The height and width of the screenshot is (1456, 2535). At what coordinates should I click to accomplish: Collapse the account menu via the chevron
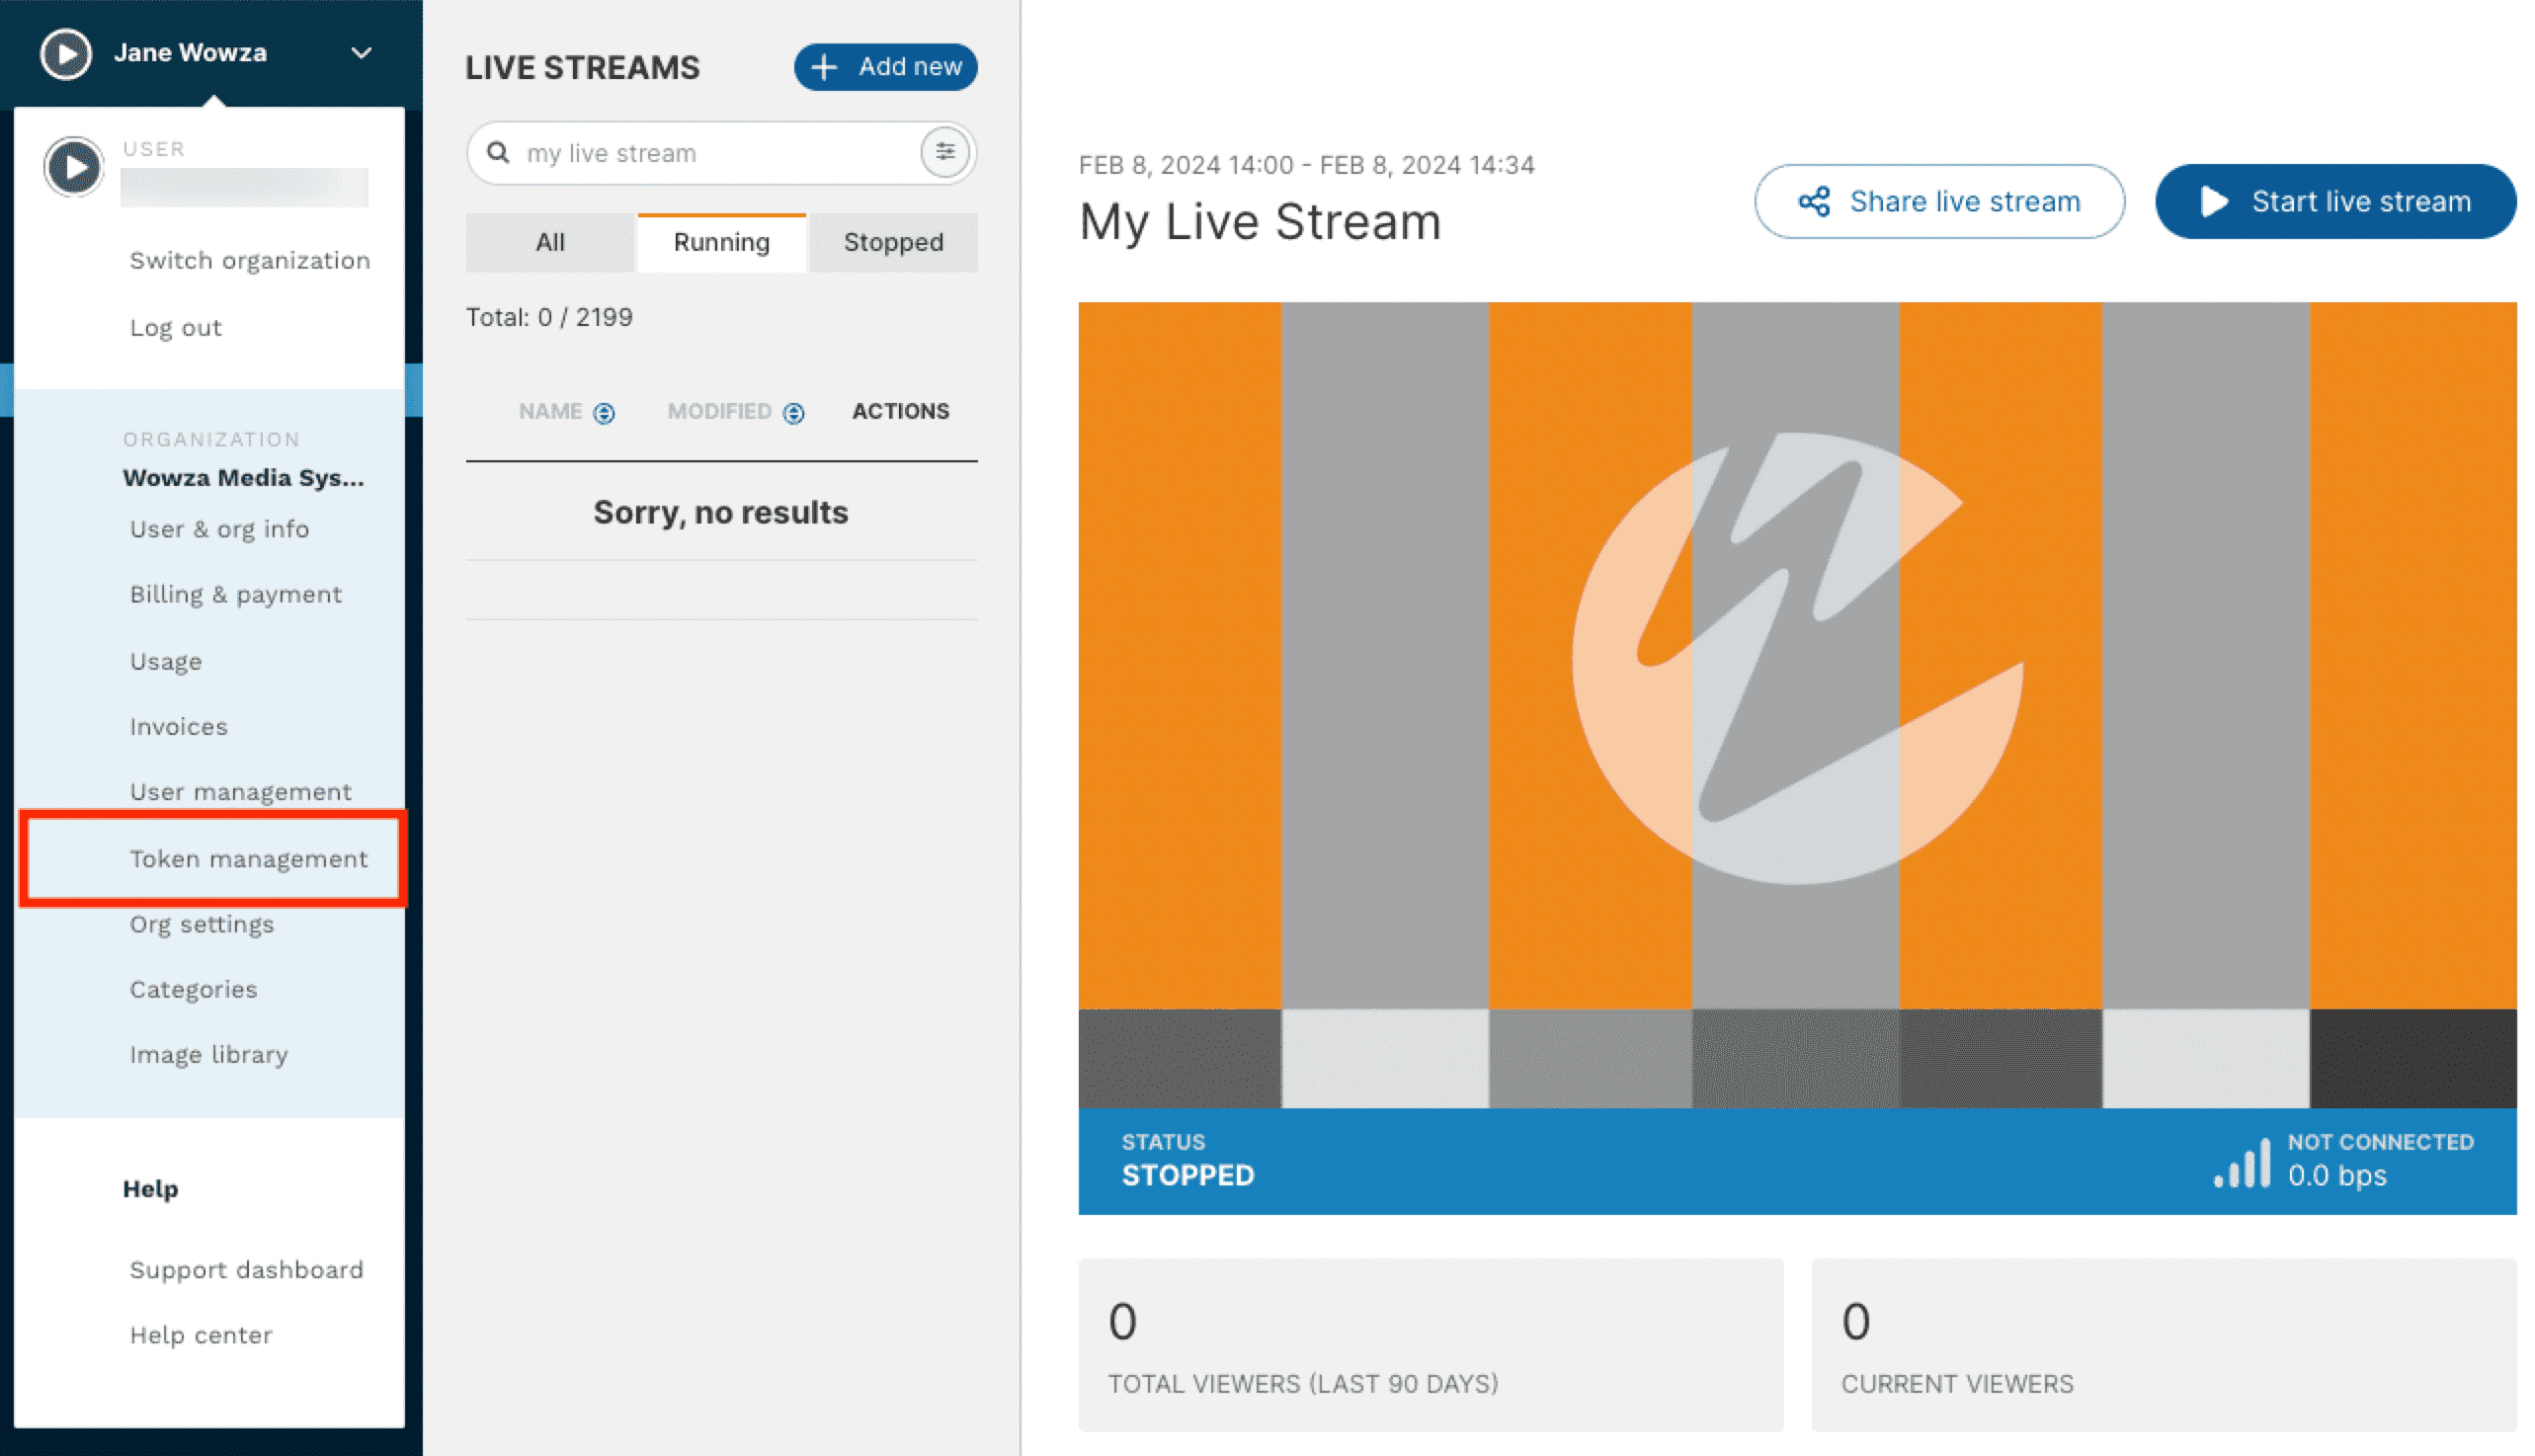[x=362, y=52]
